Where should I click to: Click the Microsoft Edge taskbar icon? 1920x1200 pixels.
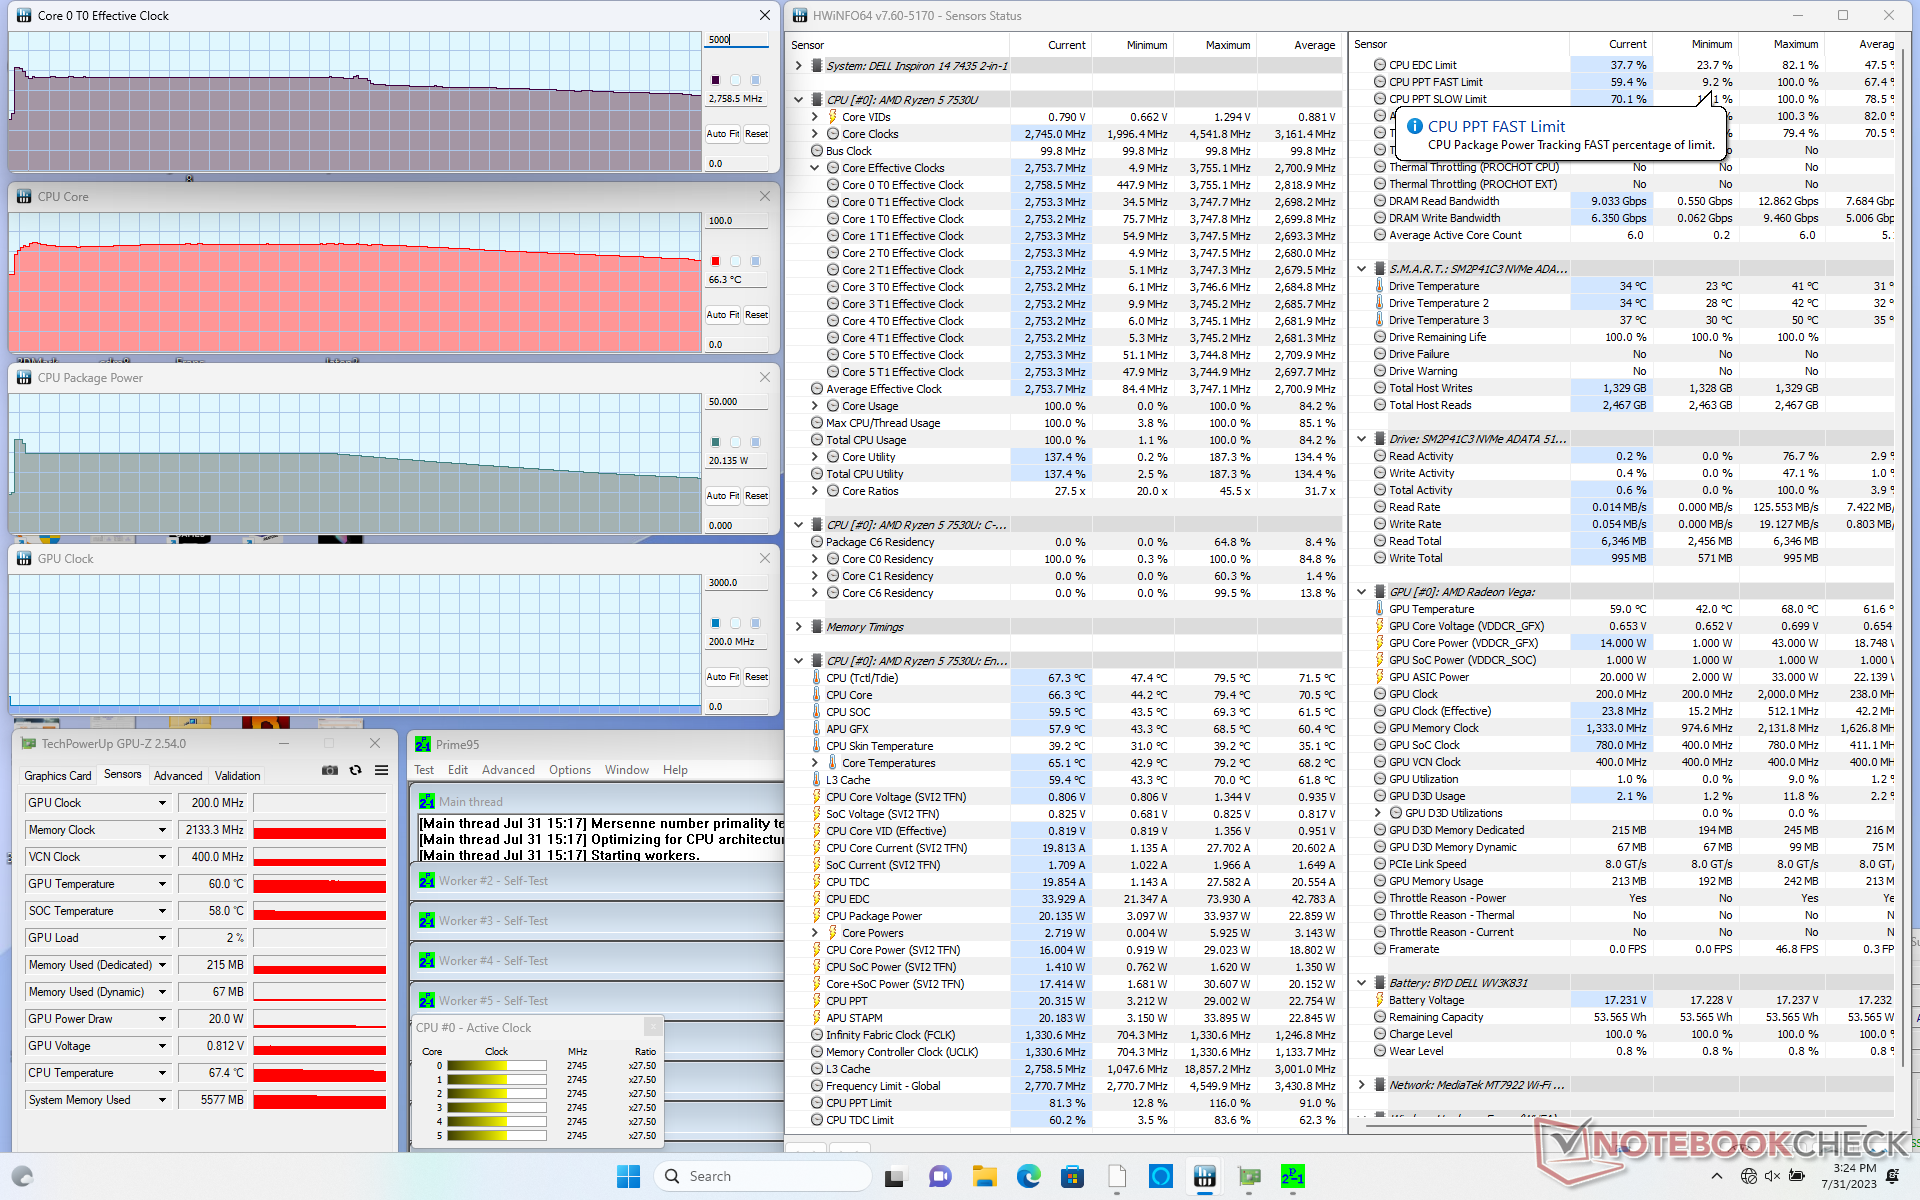(1028, 1176)
